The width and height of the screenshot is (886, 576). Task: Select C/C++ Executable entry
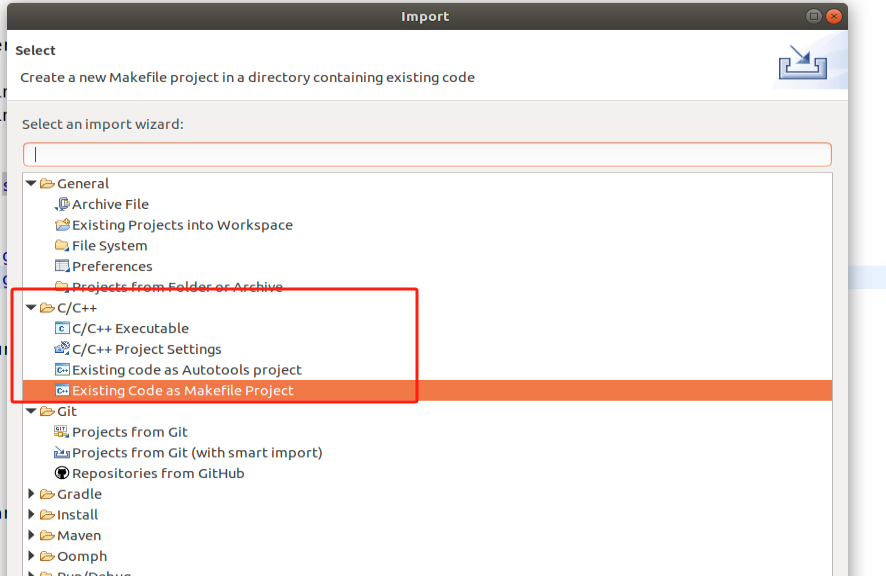[131, 328]
